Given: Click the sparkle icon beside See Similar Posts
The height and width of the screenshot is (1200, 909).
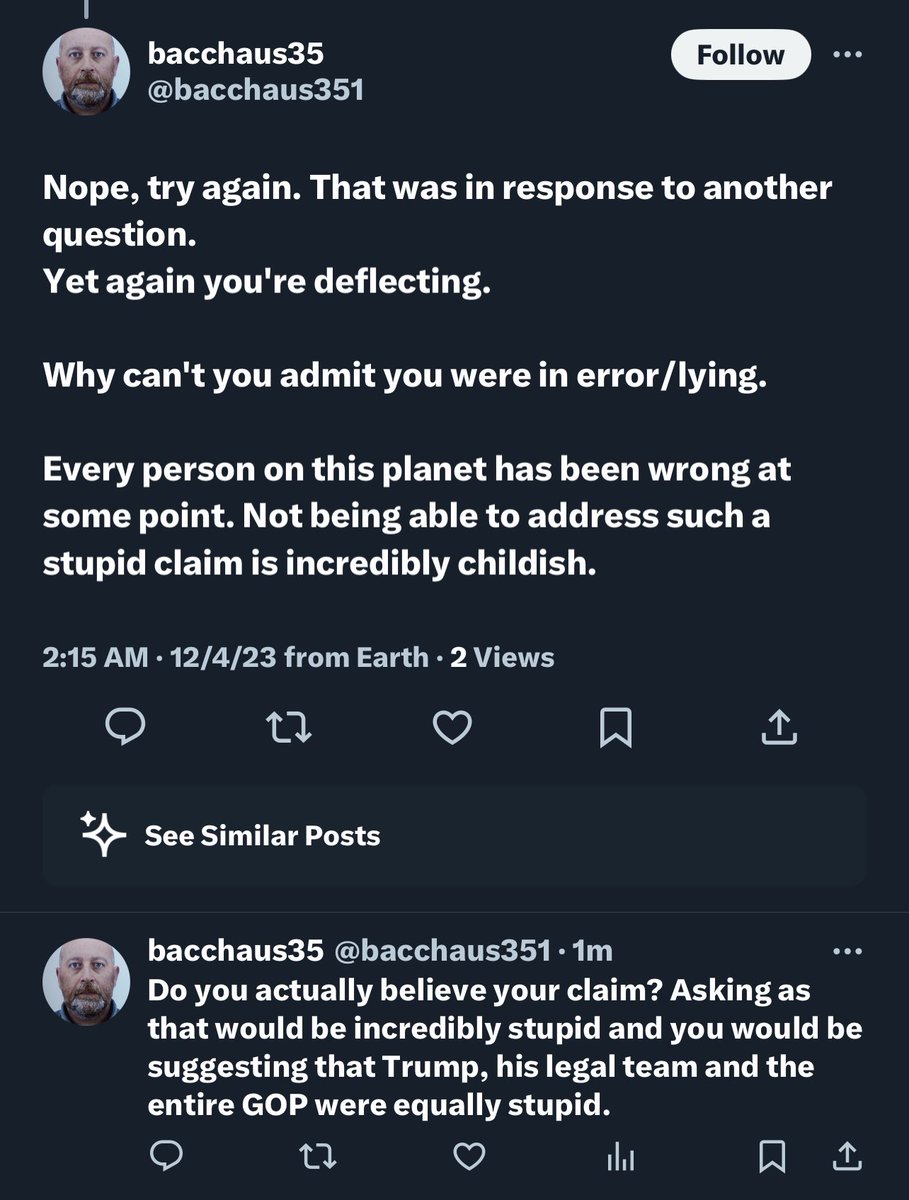Looking at the screenshot, I should point(103,835).
